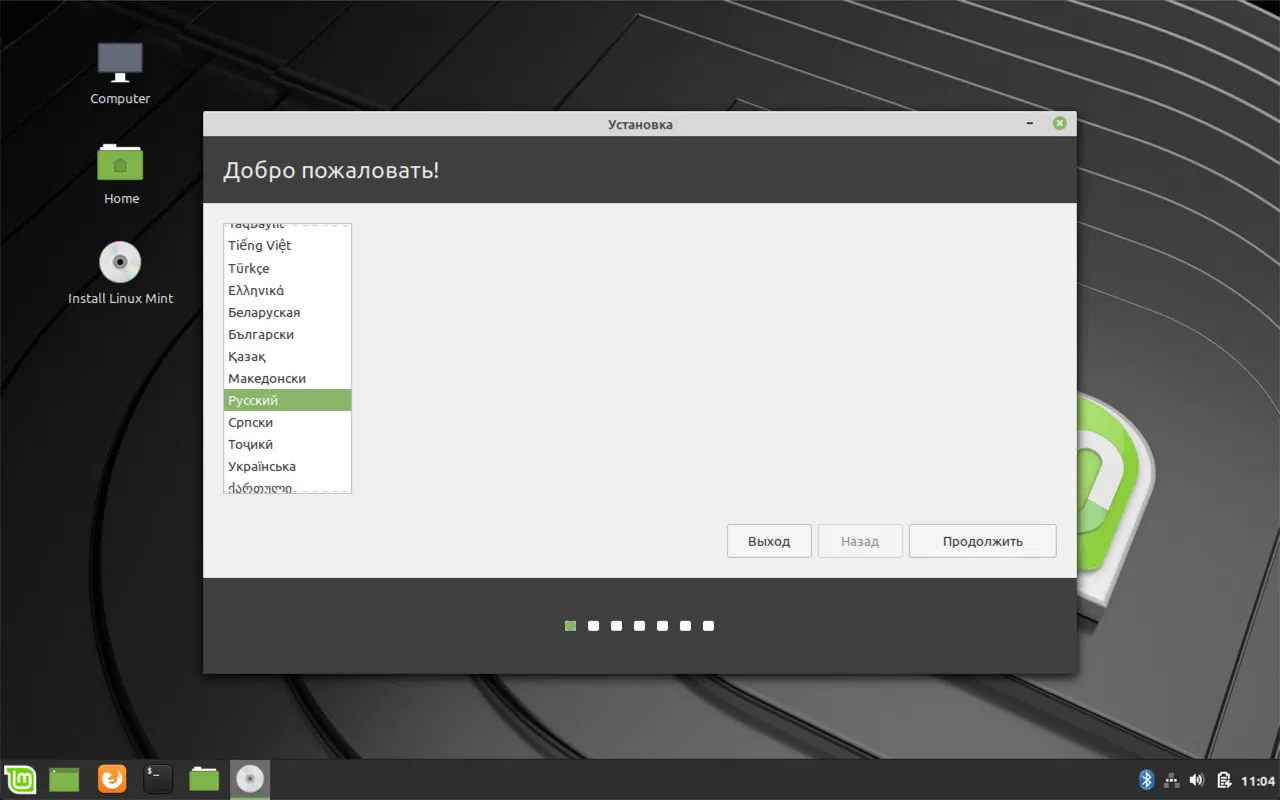Choose Српски in the language list

click(x=287, y=422)
